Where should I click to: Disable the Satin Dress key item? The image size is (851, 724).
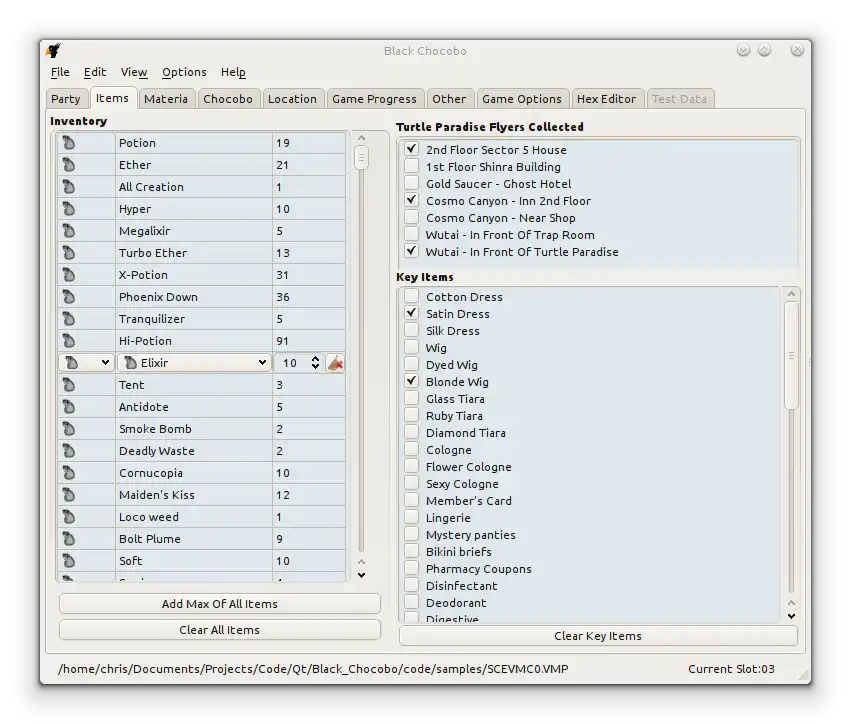click(x=411, y=313)
